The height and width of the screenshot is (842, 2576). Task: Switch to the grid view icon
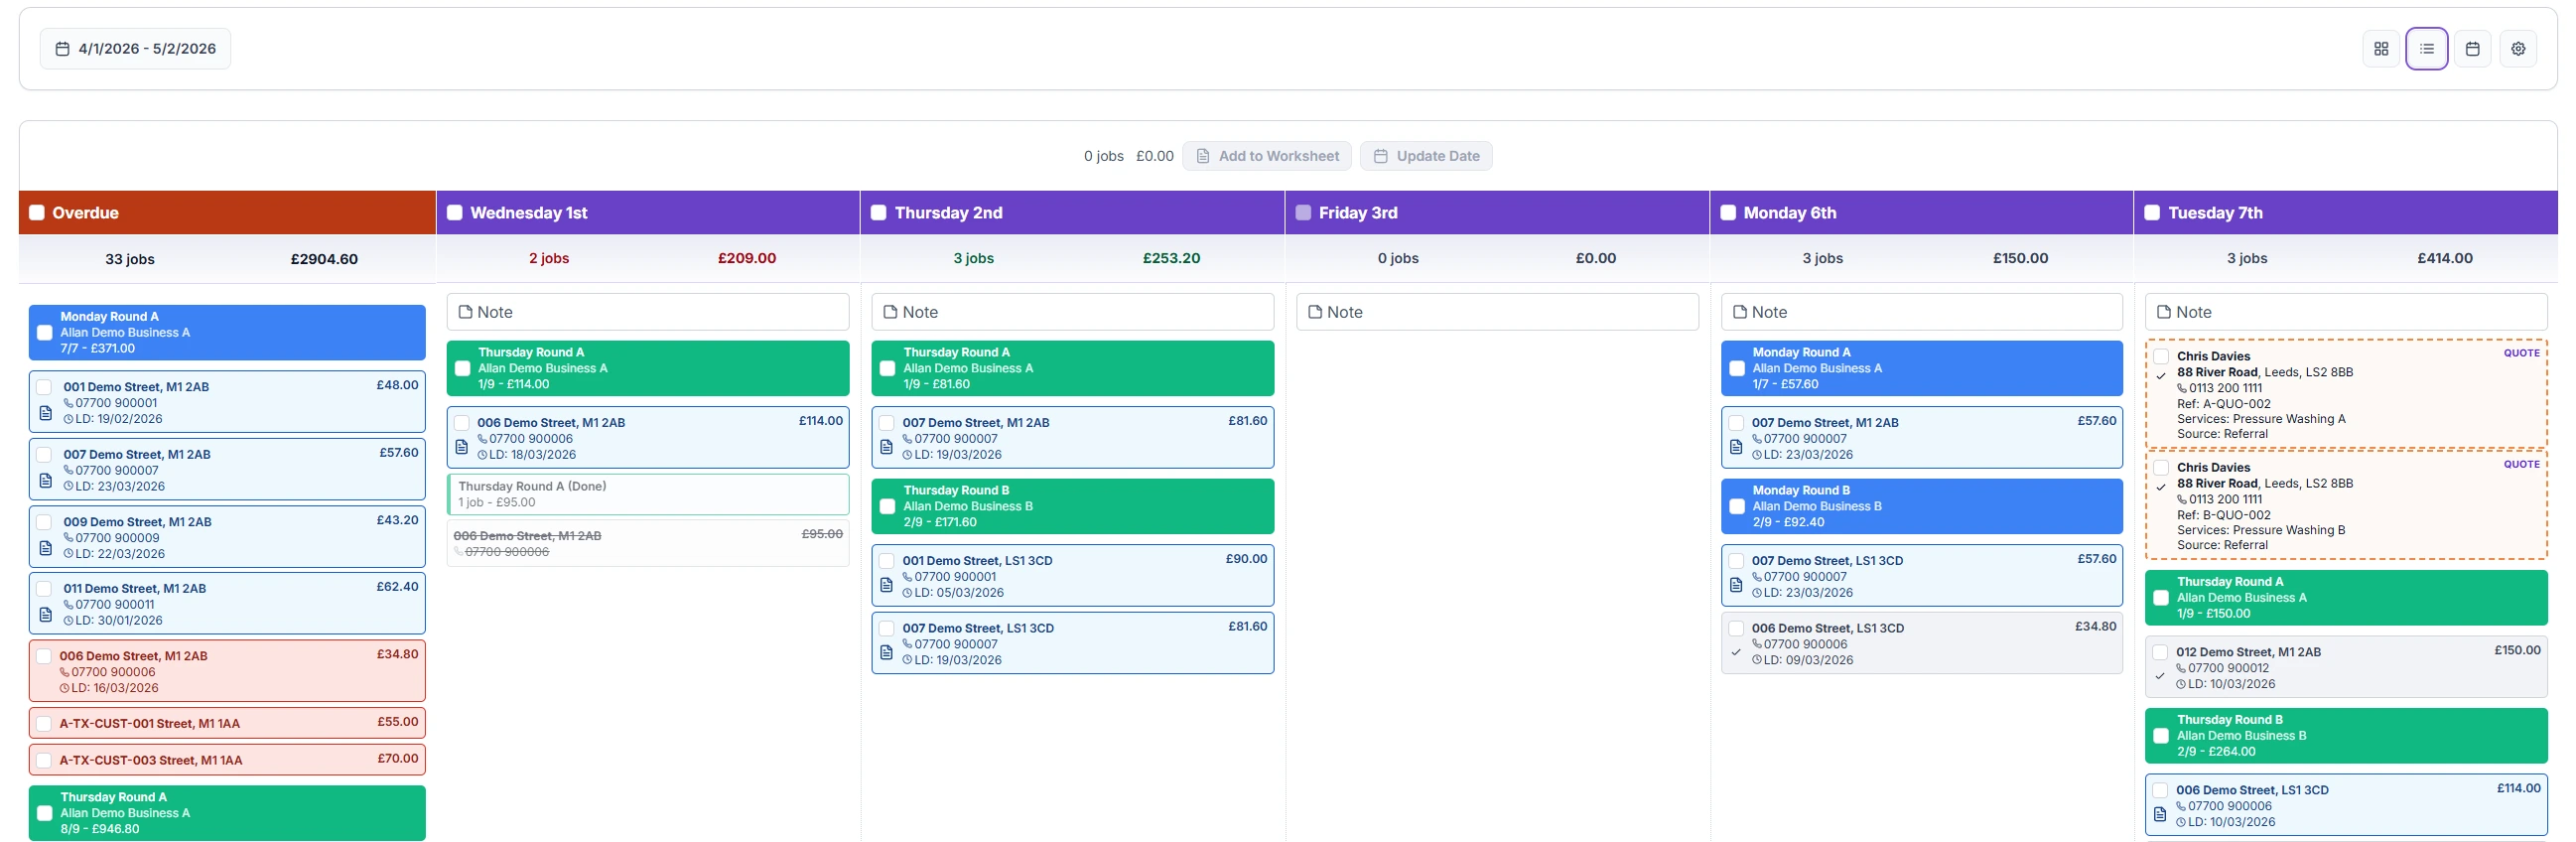[2381, 49]
